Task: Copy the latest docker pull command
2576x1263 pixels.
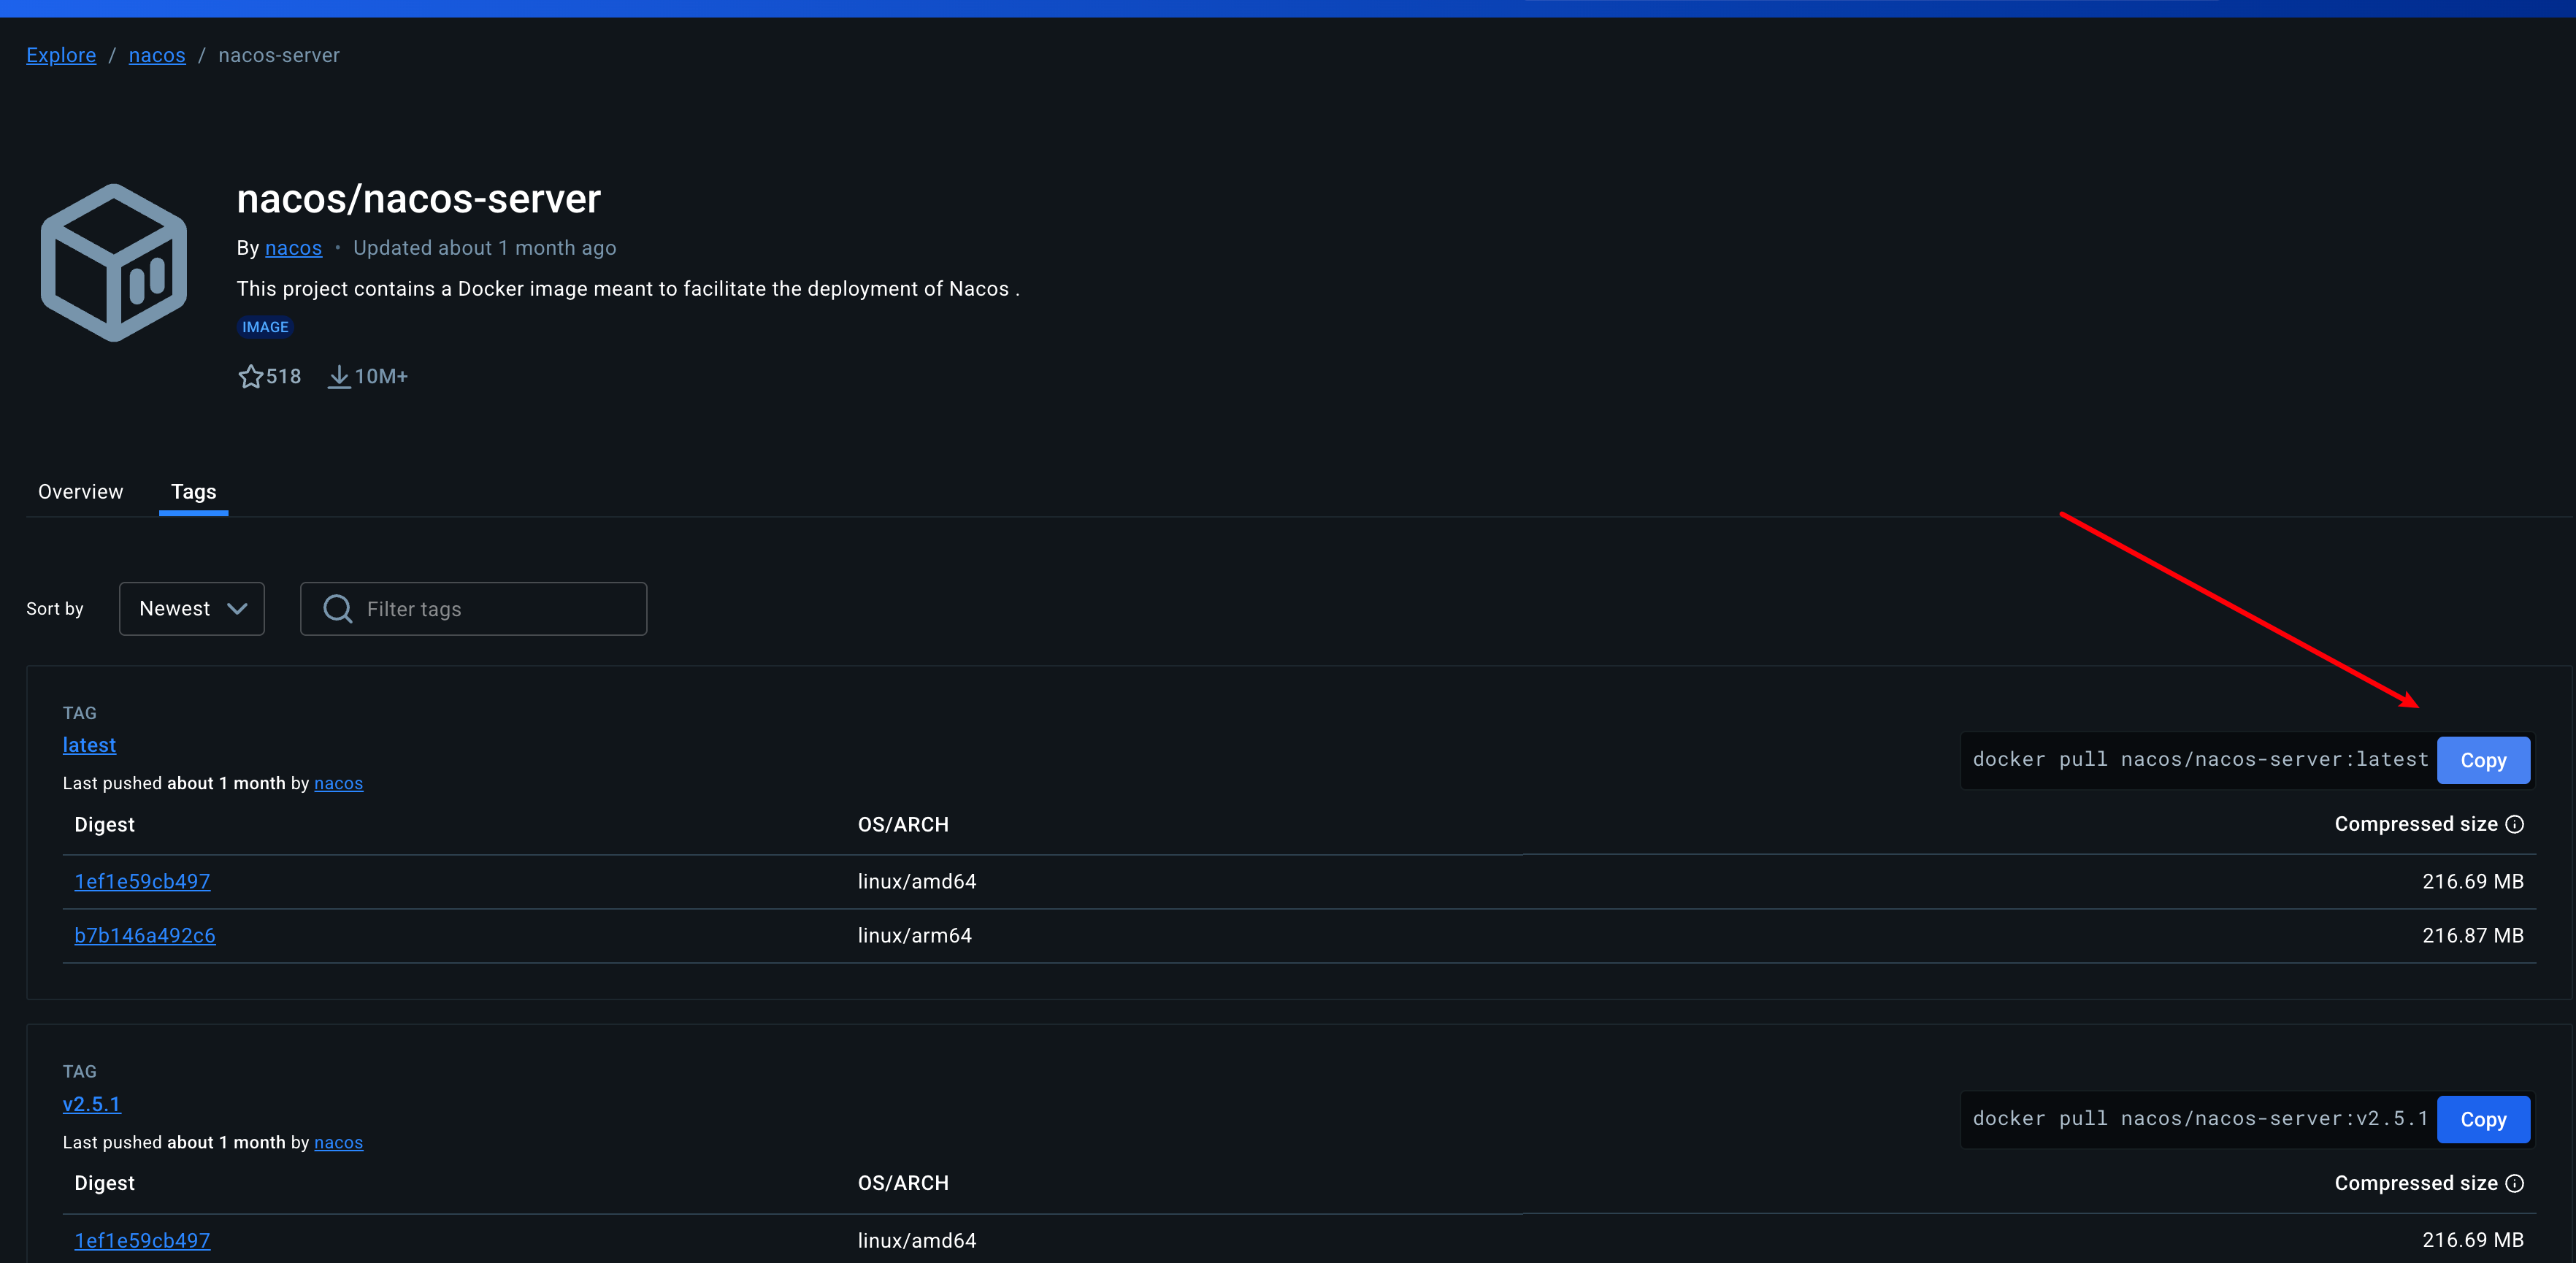Action: point(2482,761)
